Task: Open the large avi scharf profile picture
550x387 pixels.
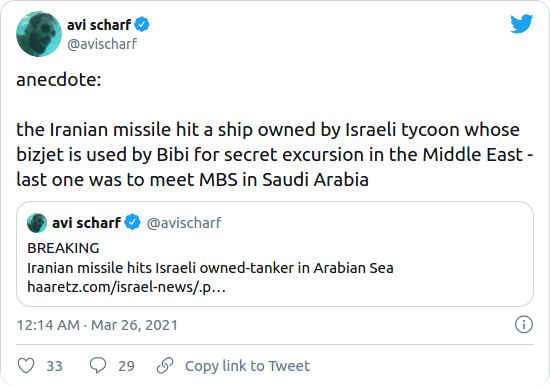Action: click(39, 34)
